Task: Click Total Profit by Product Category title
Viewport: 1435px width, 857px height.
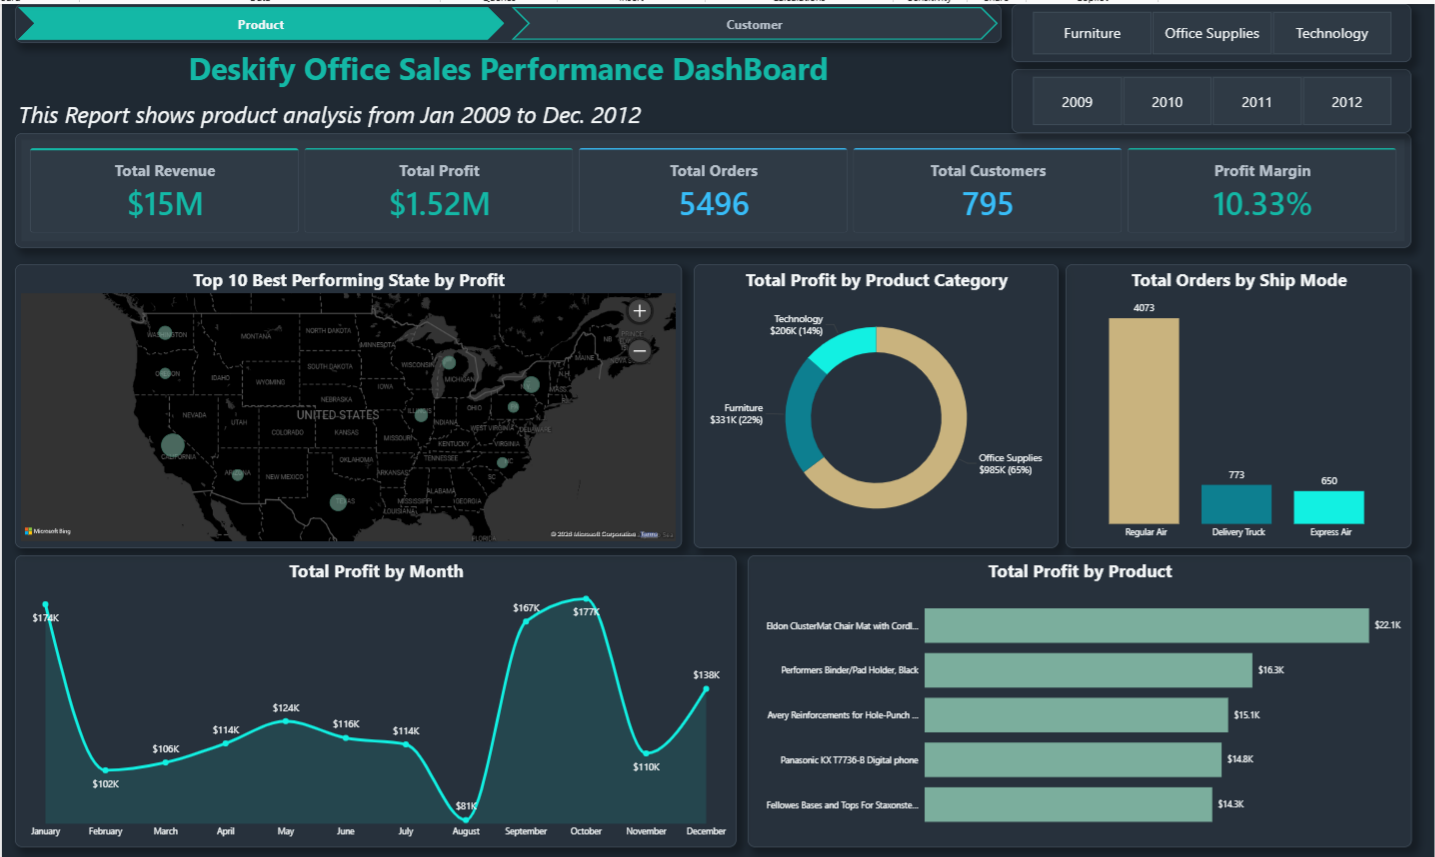Action: pos(876,280)
